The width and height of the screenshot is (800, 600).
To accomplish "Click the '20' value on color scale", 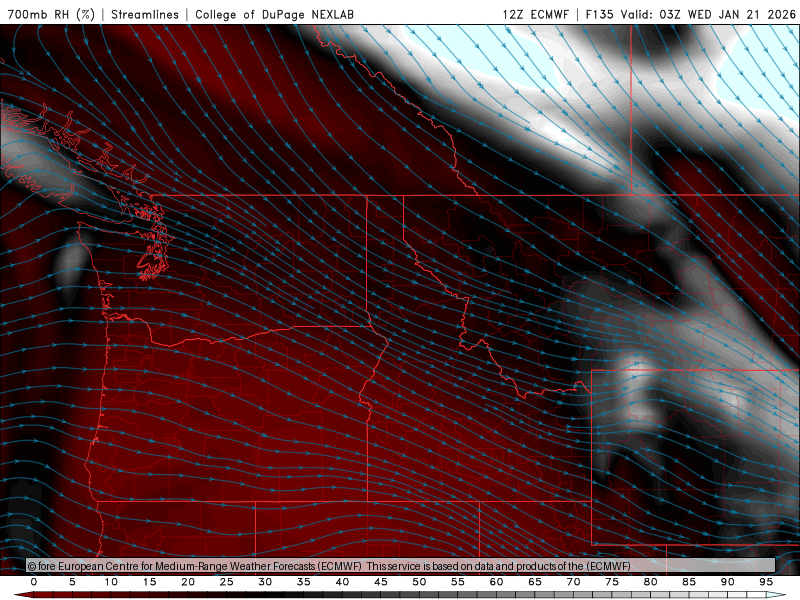I will pyautogui.click(x=188, y=582).
